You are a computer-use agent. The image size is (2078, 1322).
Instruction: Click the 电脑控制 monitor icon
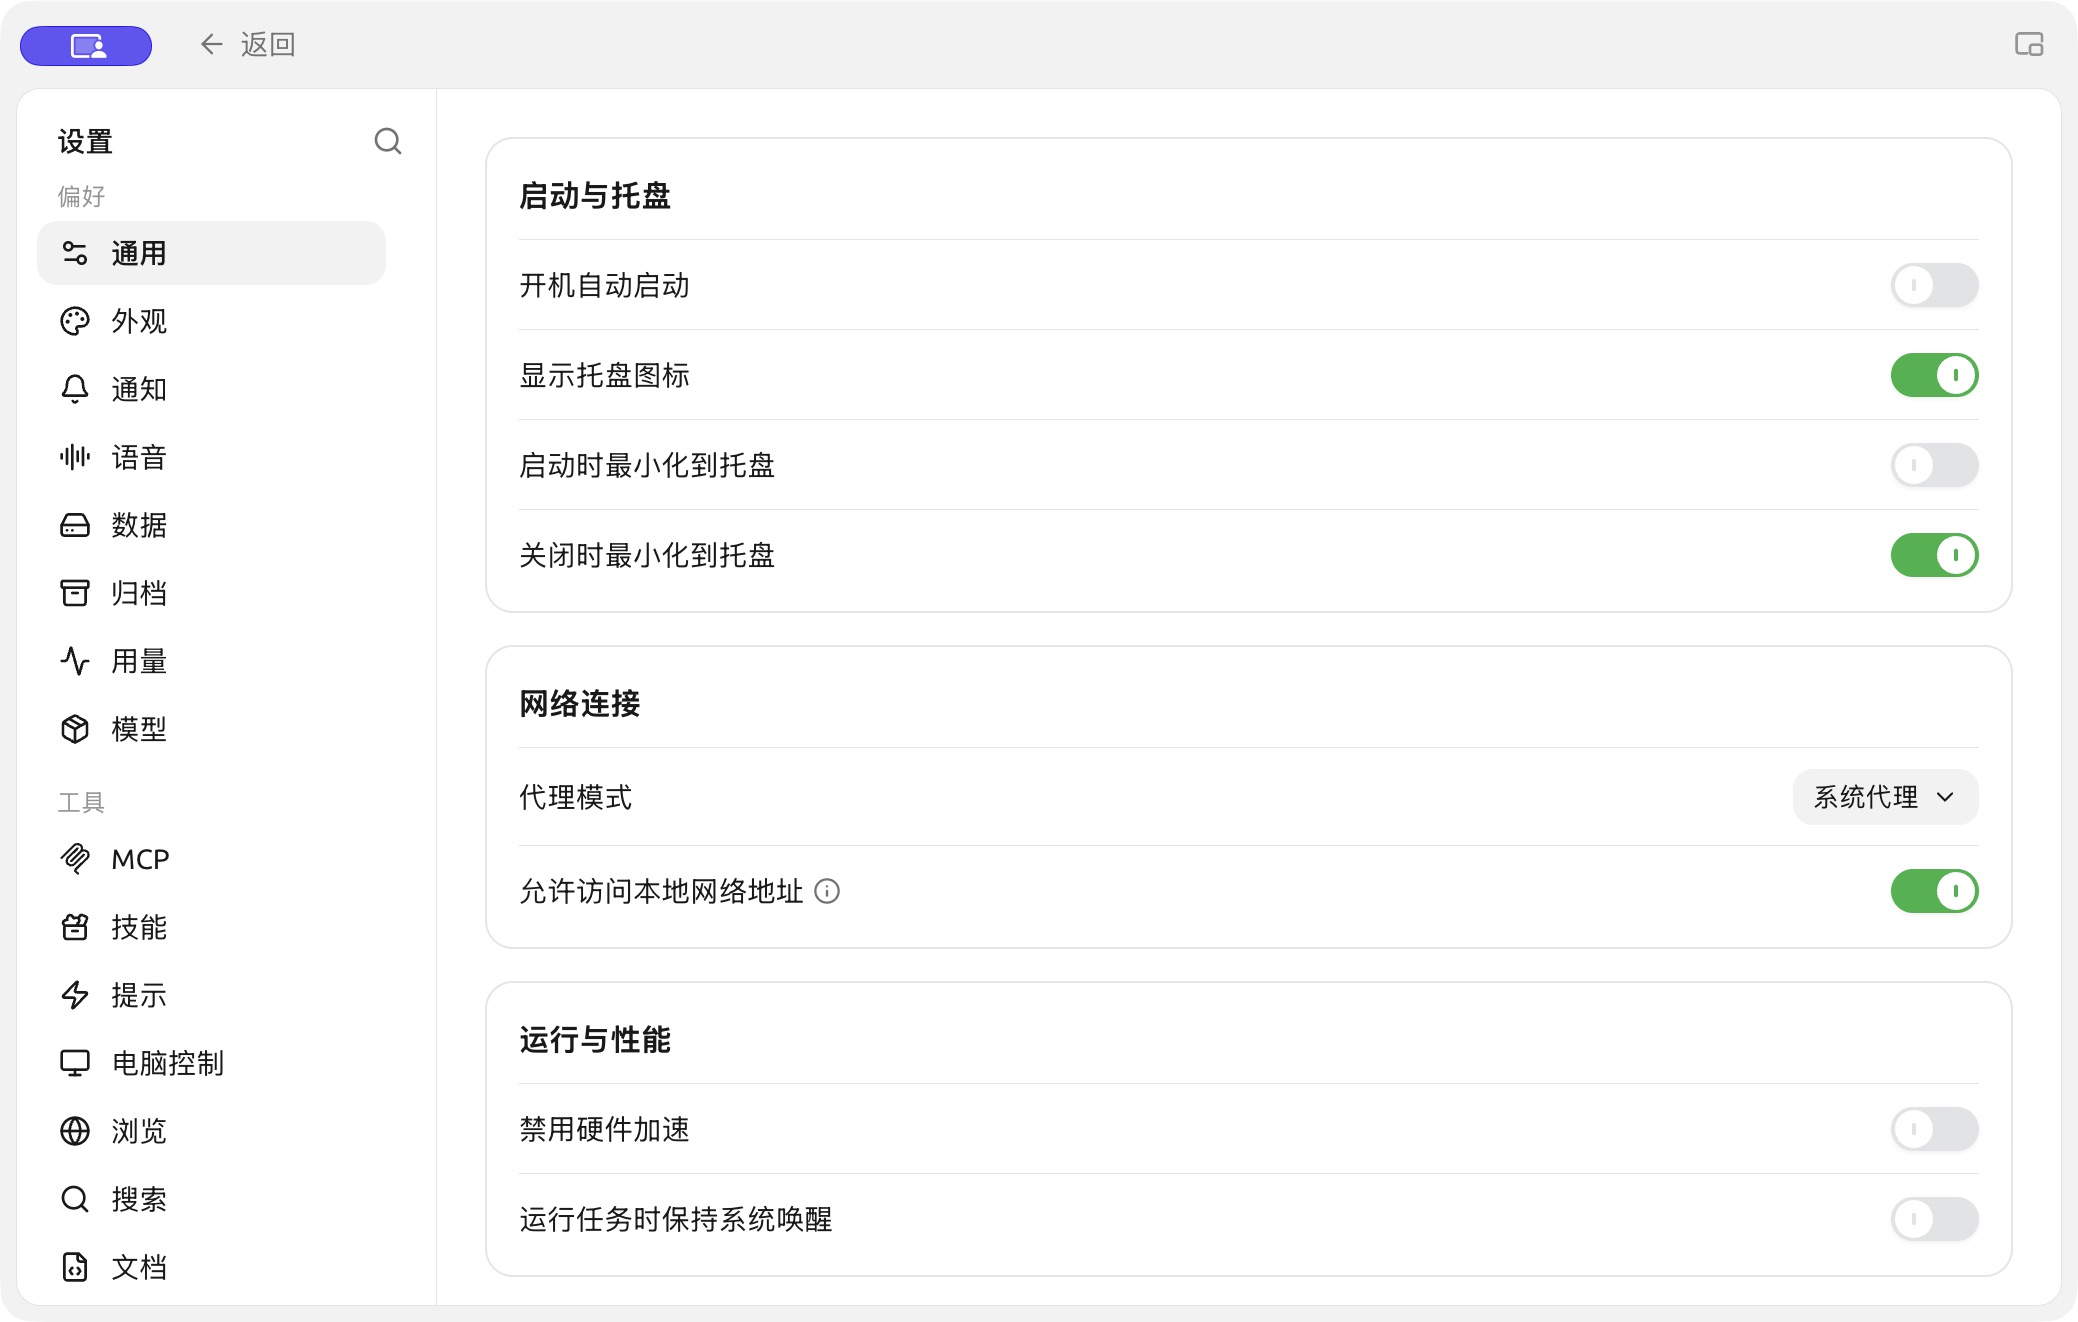click(75, 1063)
